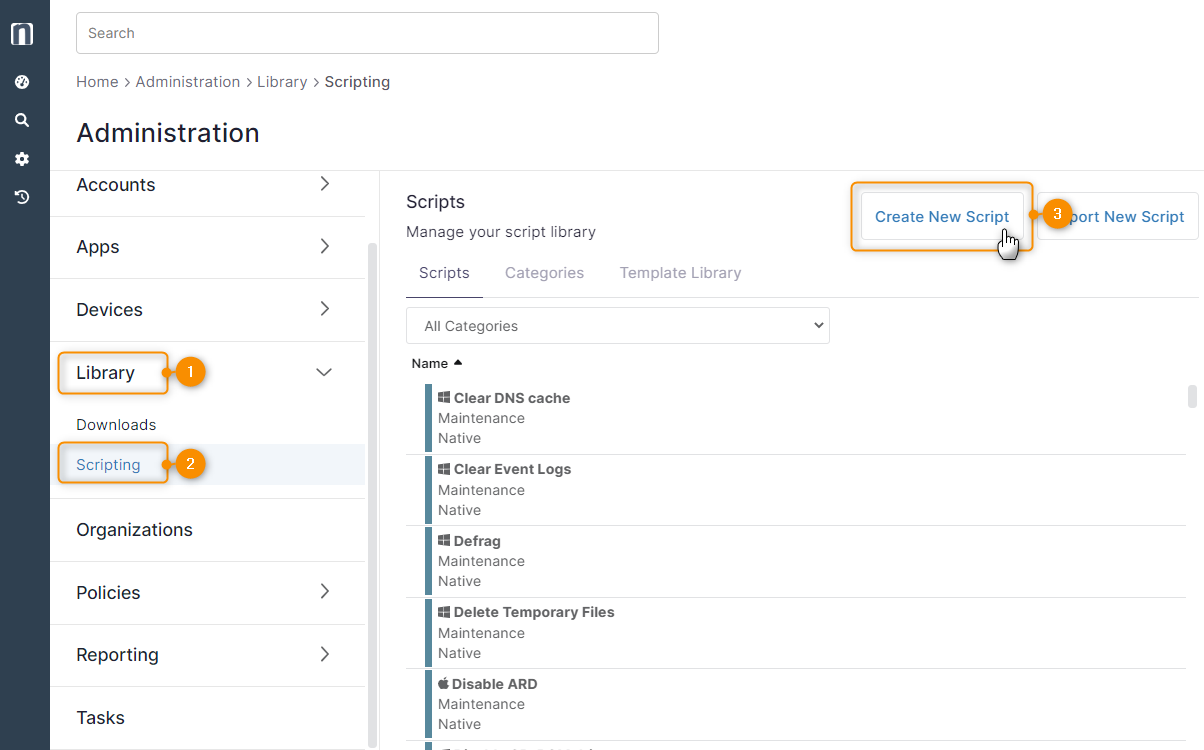Click Administration in the breadcrumb
1204x750 pixels.
click(x=188, y=82)
